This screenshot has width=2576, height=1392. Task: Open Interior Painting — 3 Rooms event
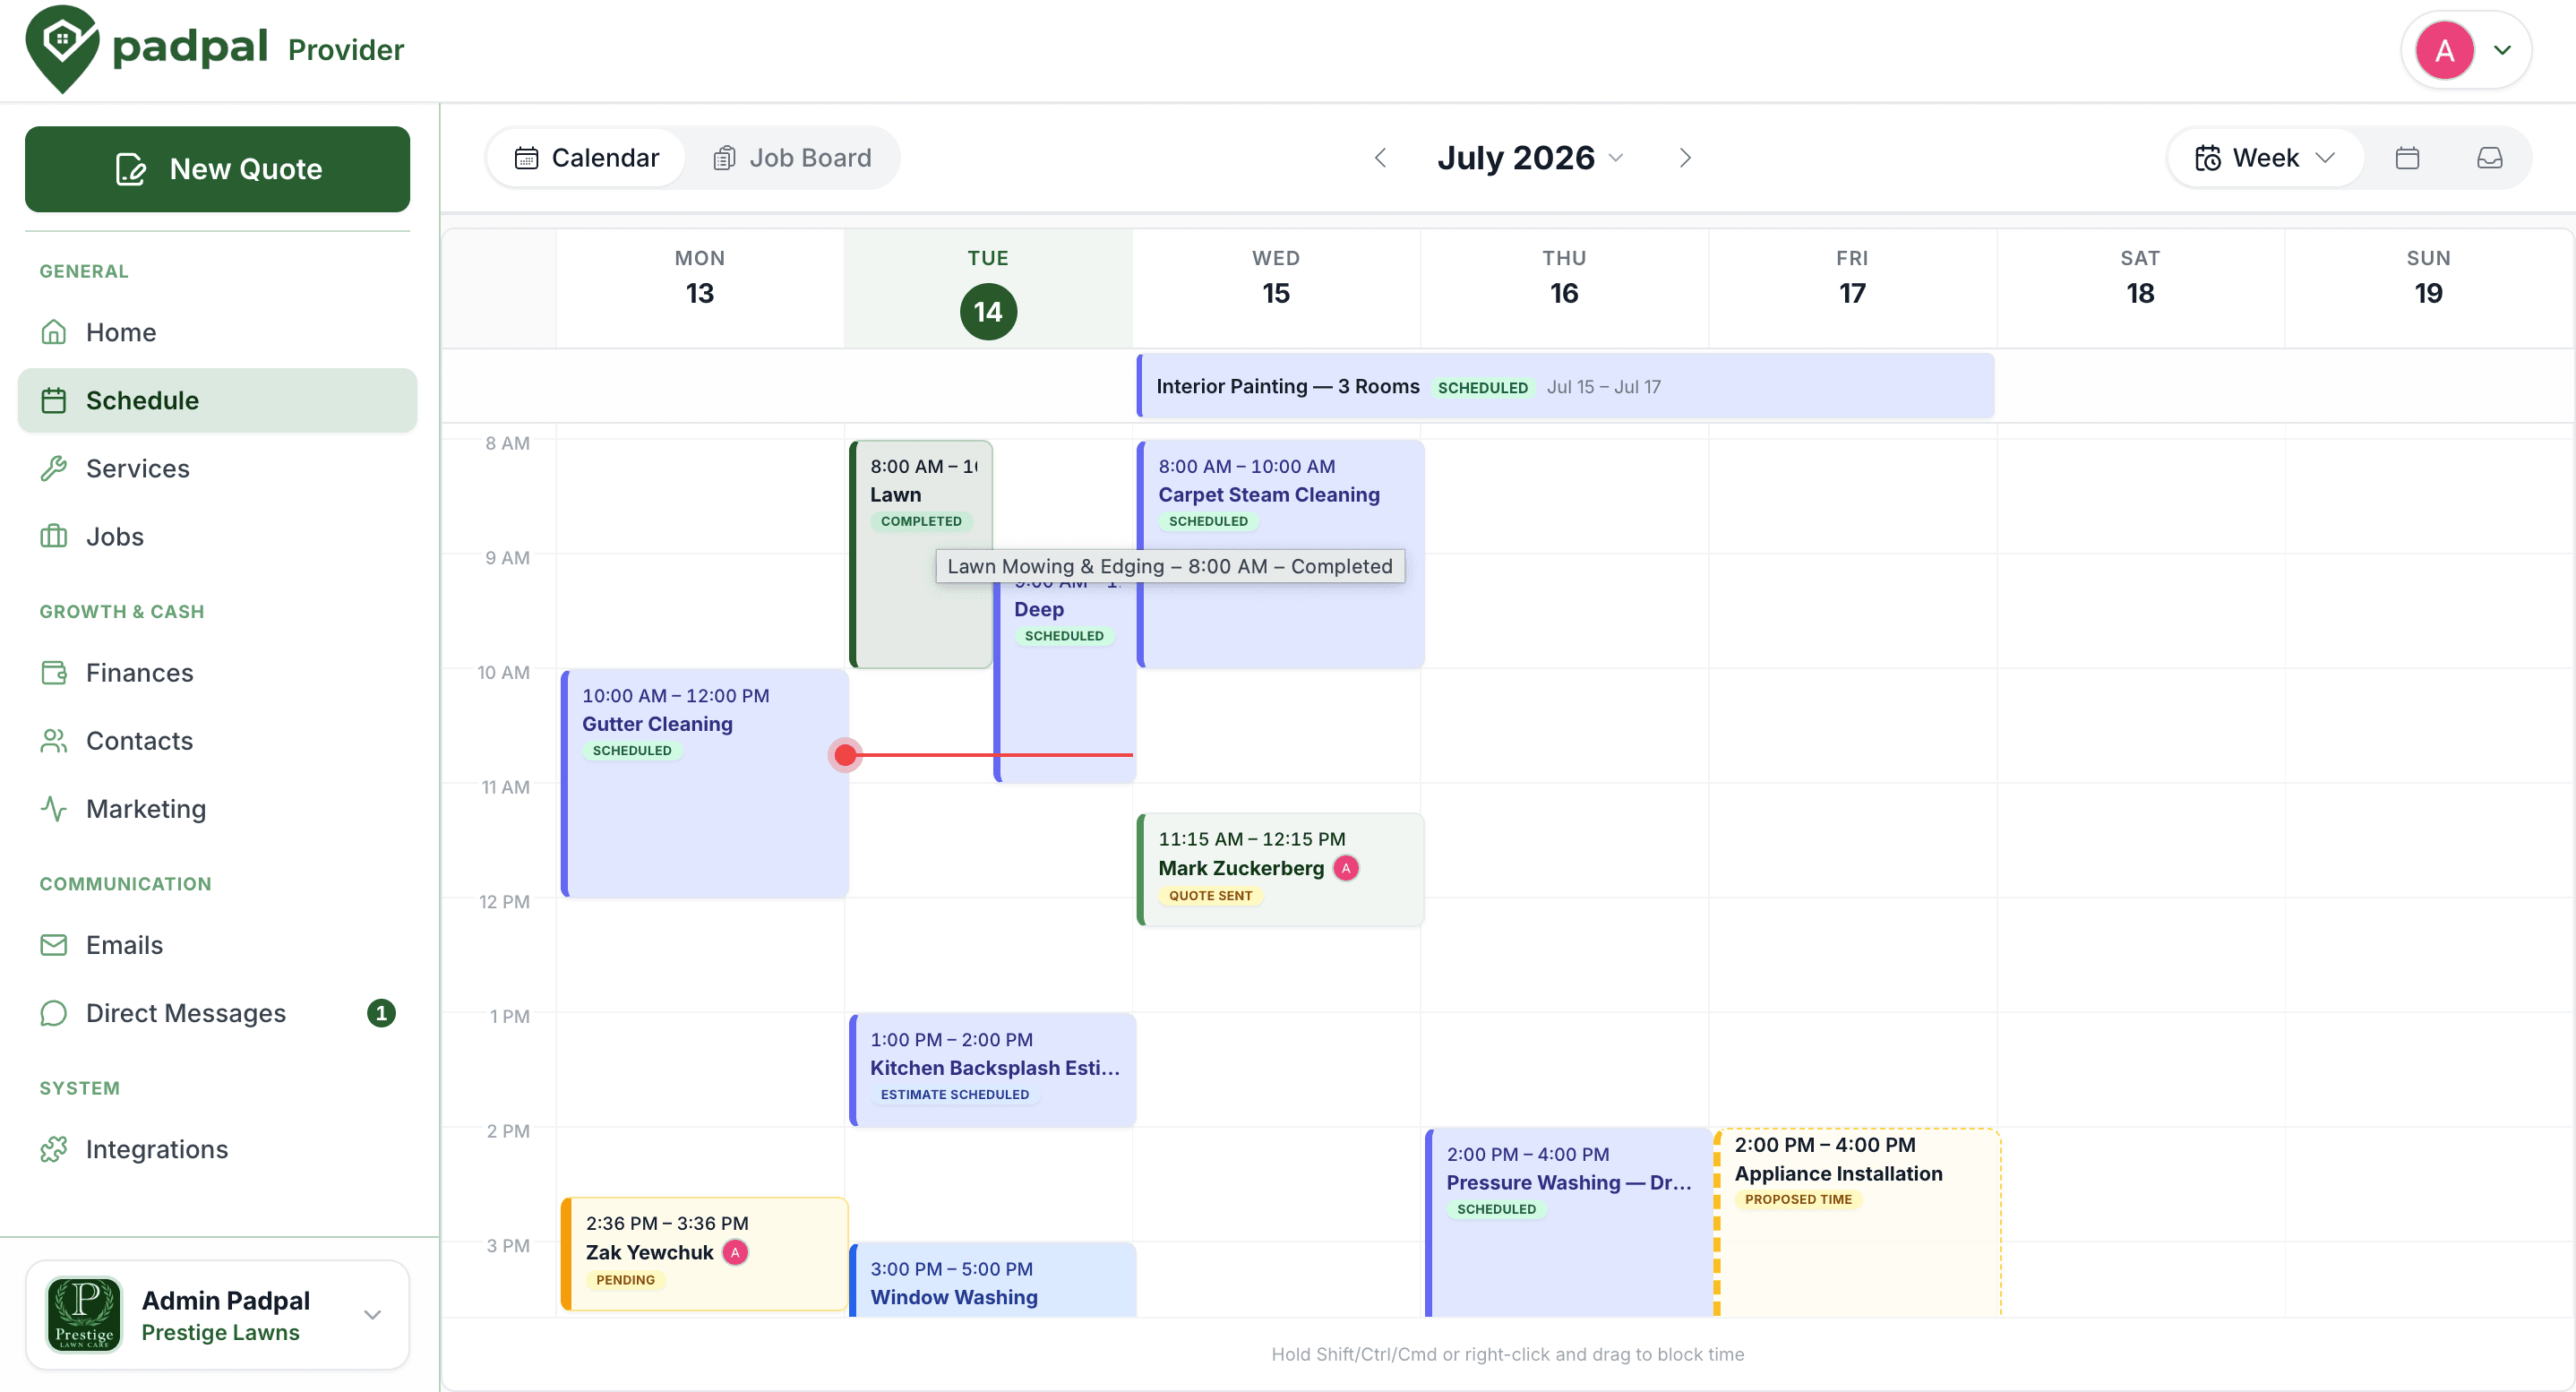1565,386
